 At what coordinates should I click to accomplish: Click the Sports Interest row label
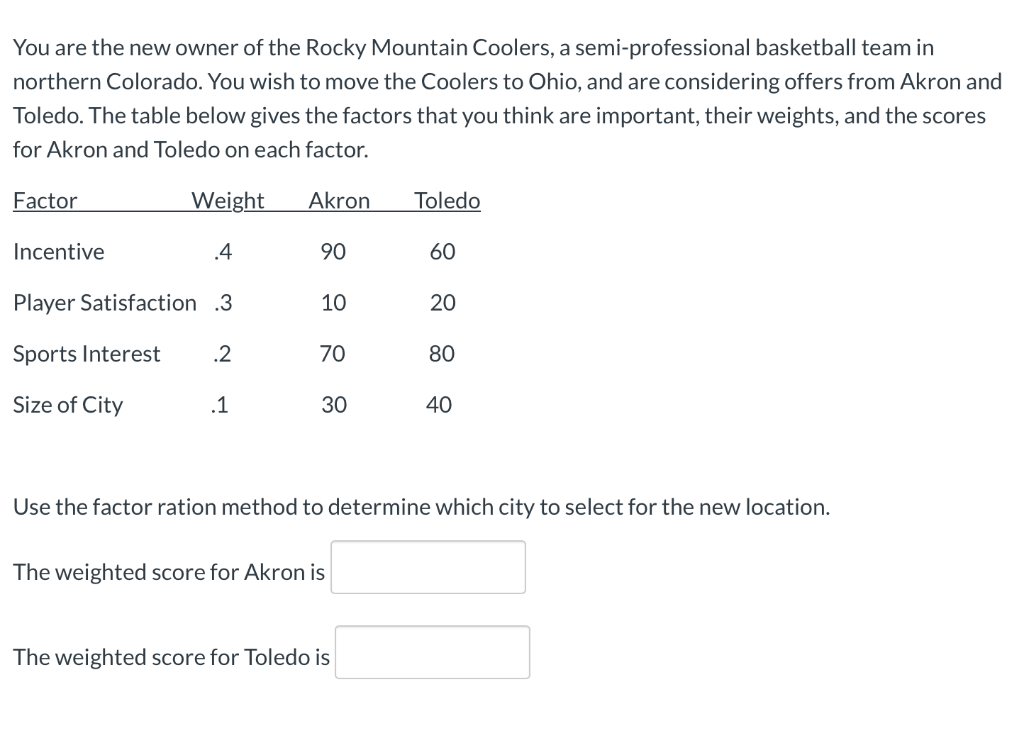click(x=87, y=354)
